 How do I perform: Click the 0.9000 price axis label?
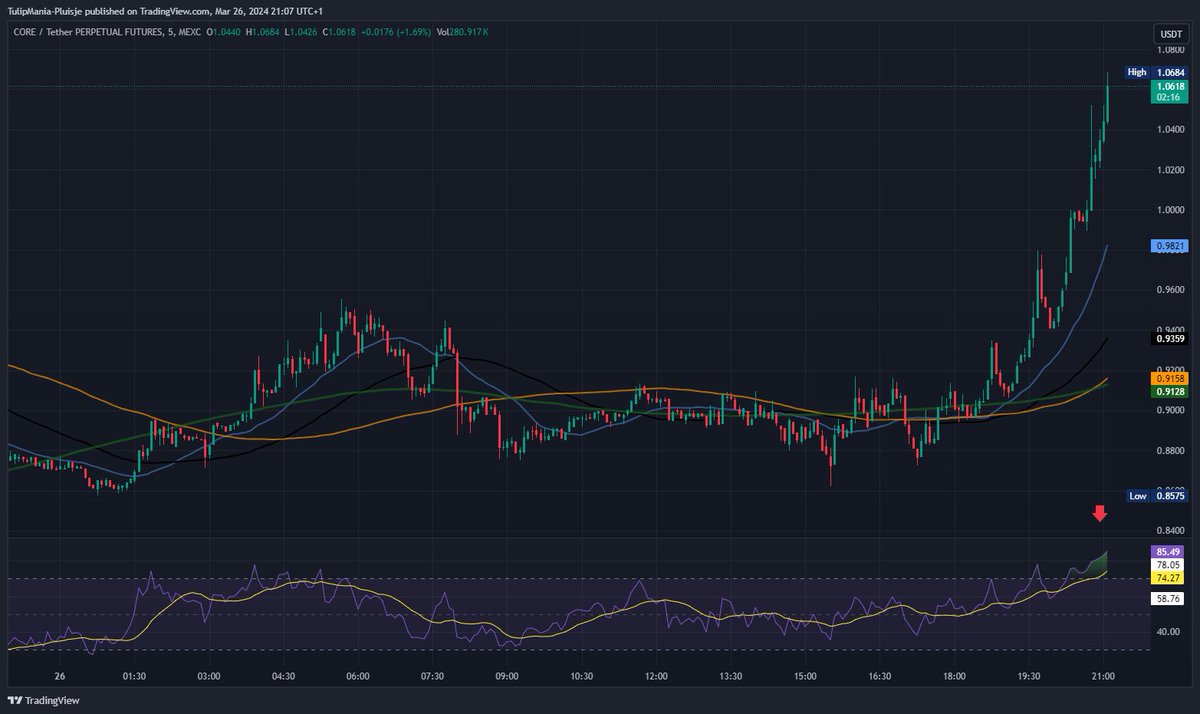1169,411
